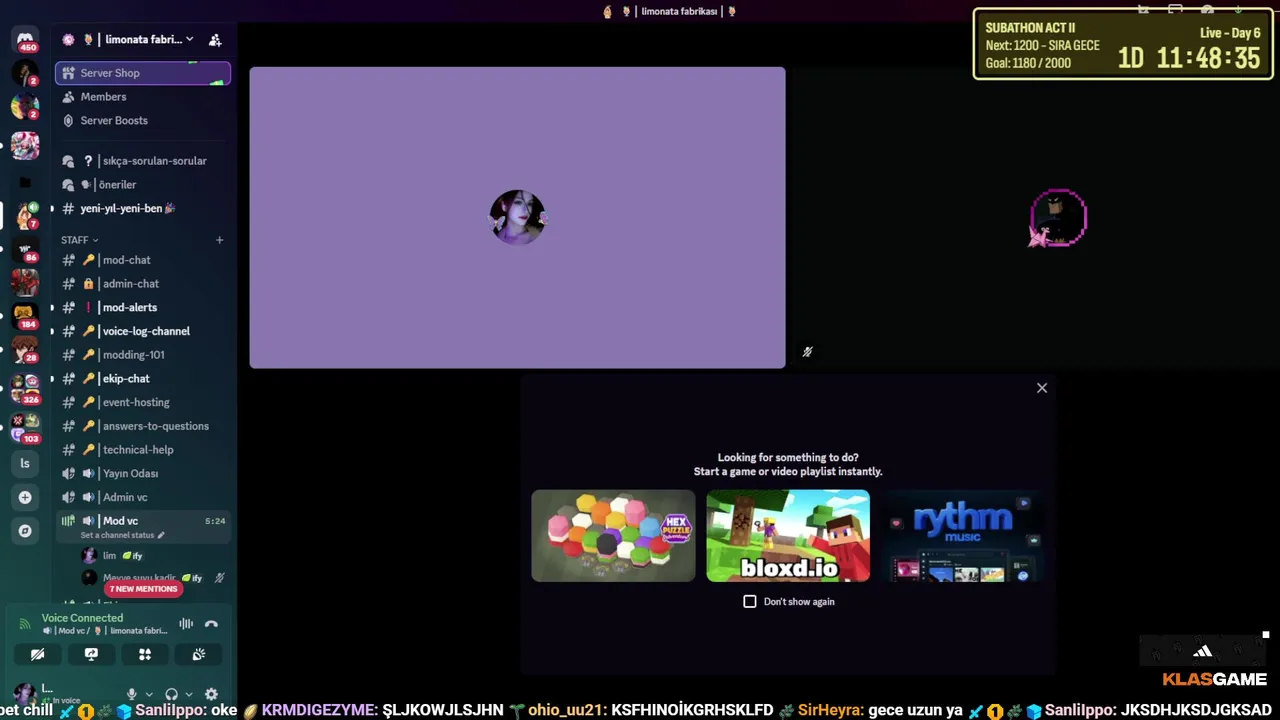
Task: Click lim's avatar in the video tile
Action: click(517, 217)
